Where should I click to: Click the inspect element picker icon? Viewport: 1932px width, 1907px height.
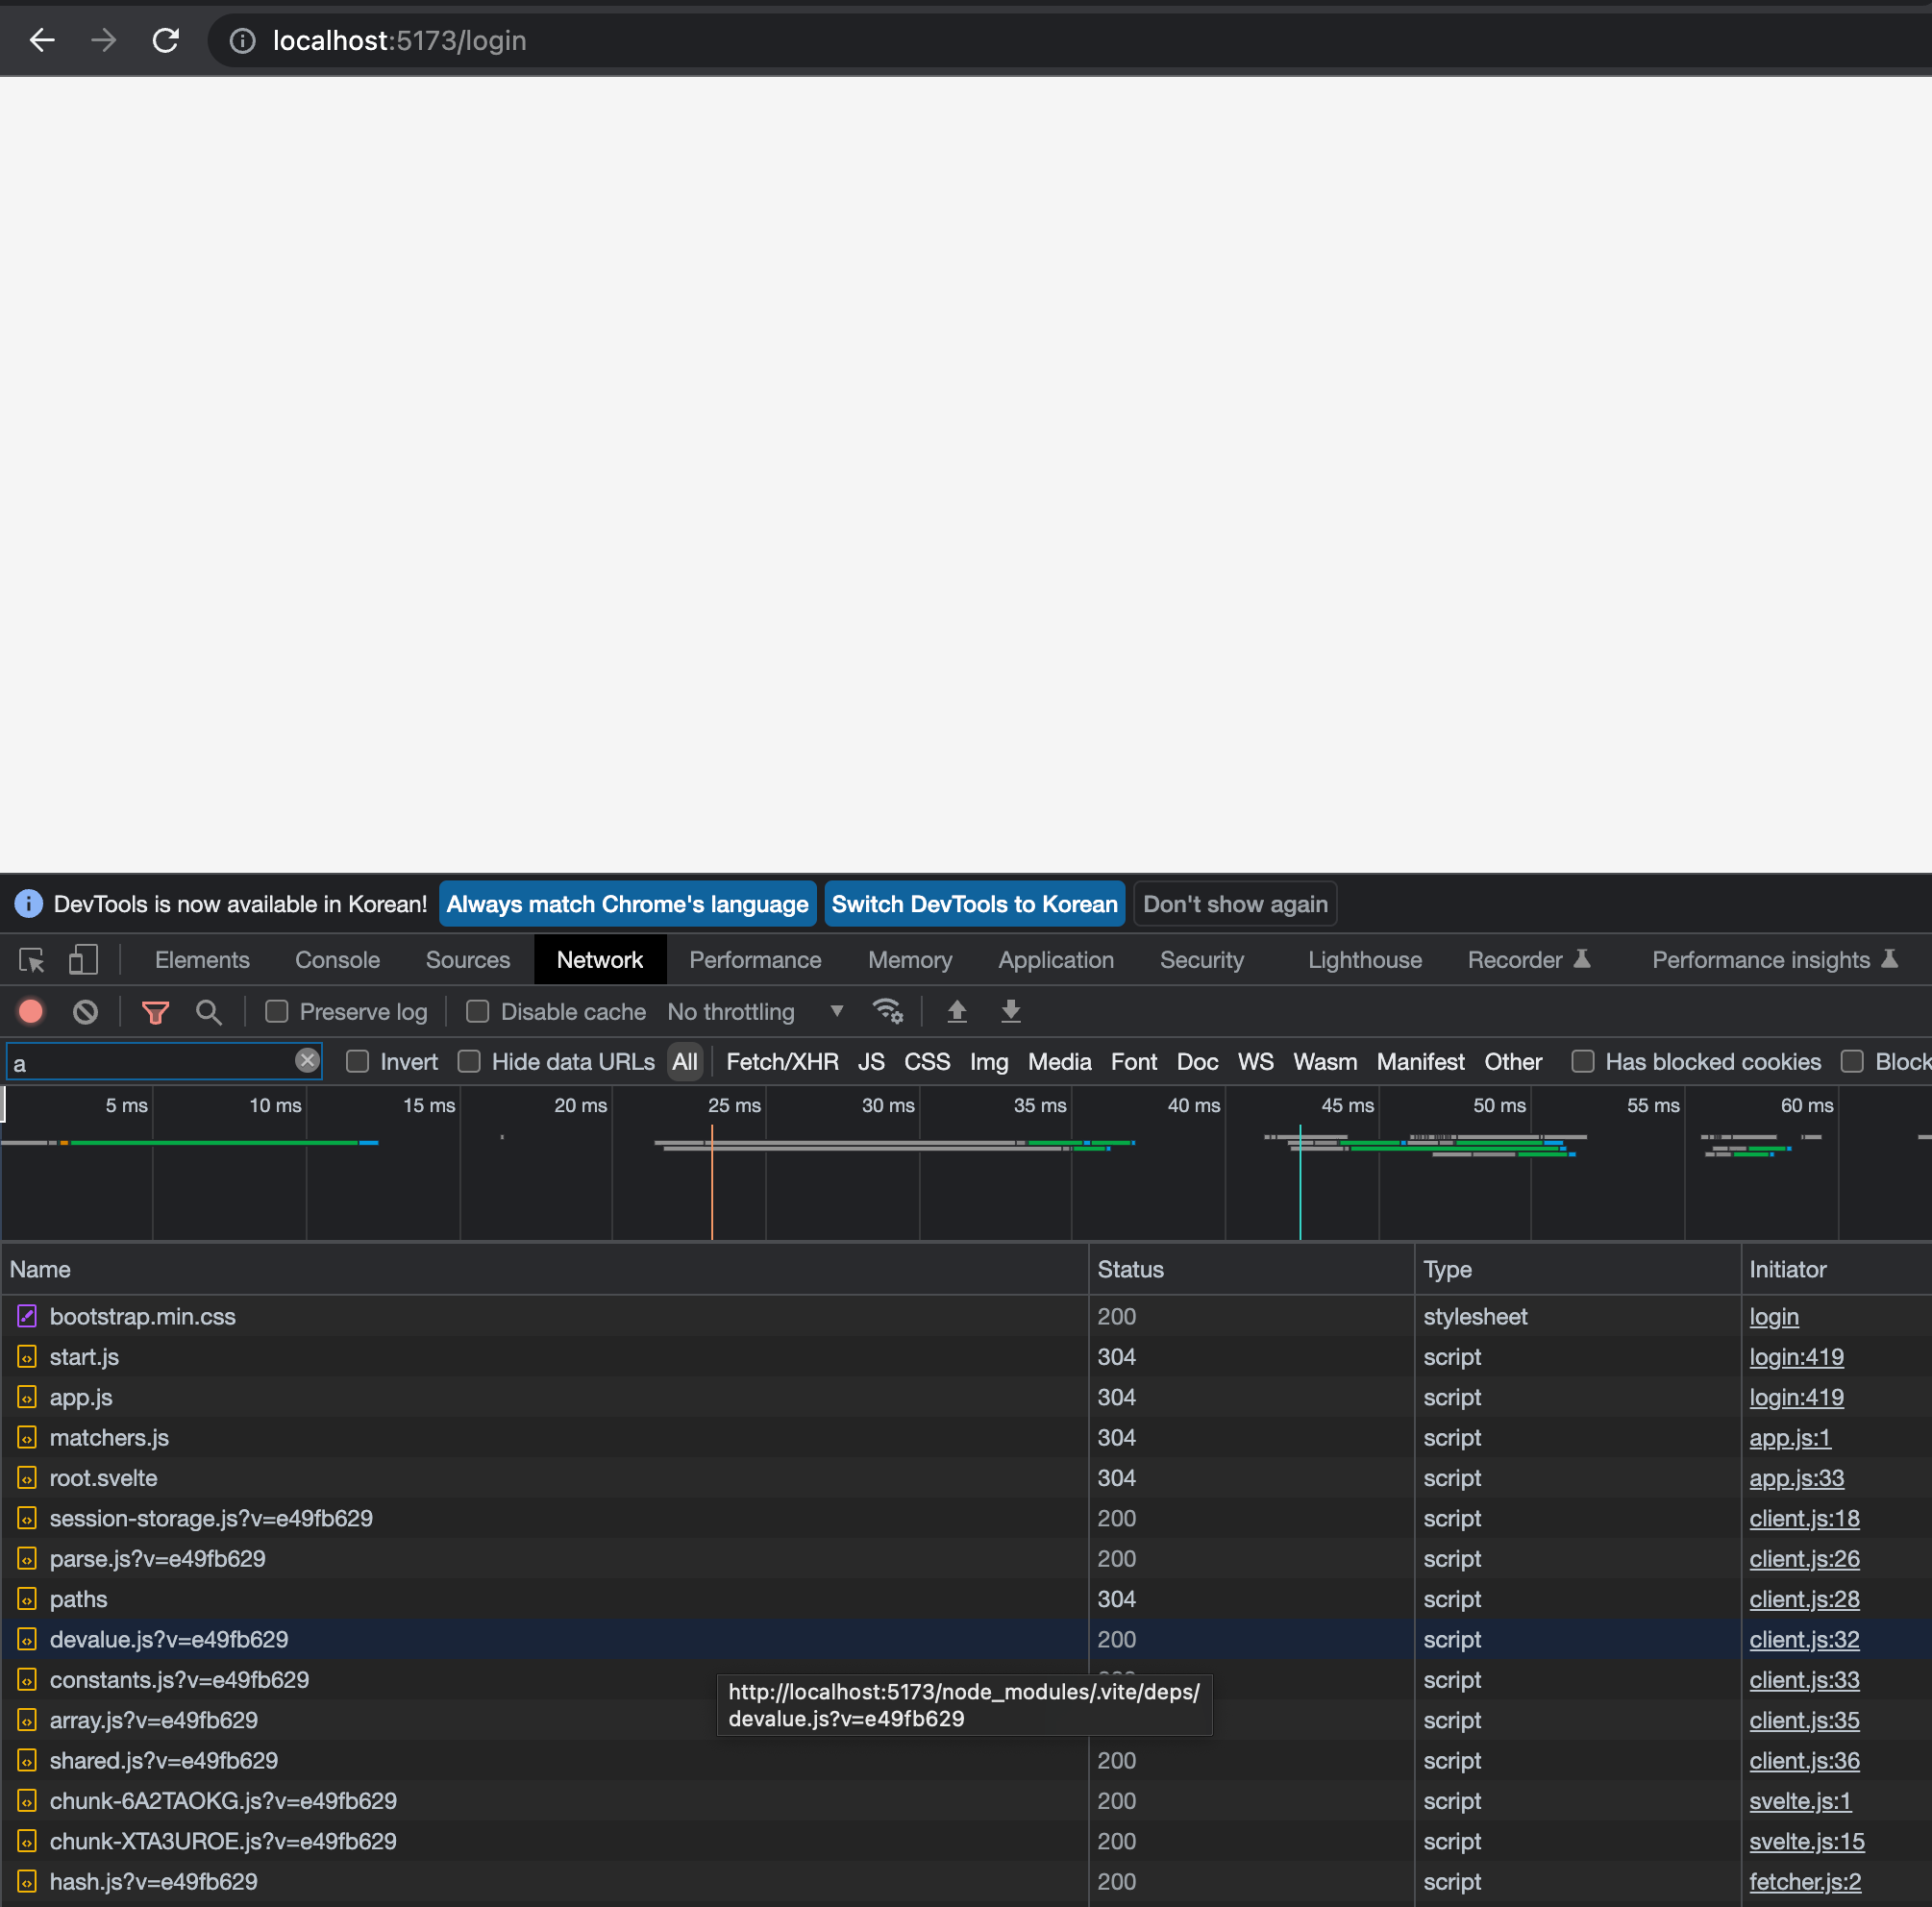[32, 960]
